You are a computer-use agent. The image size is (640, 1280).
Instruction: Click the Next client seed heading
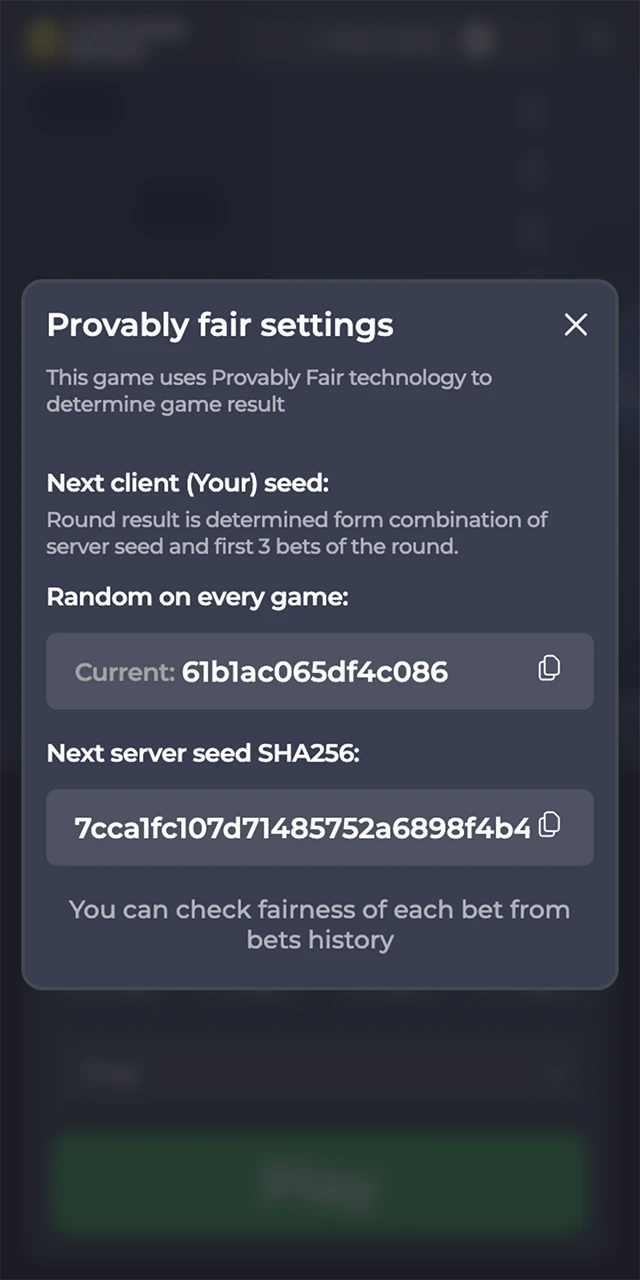pos(187,483)
